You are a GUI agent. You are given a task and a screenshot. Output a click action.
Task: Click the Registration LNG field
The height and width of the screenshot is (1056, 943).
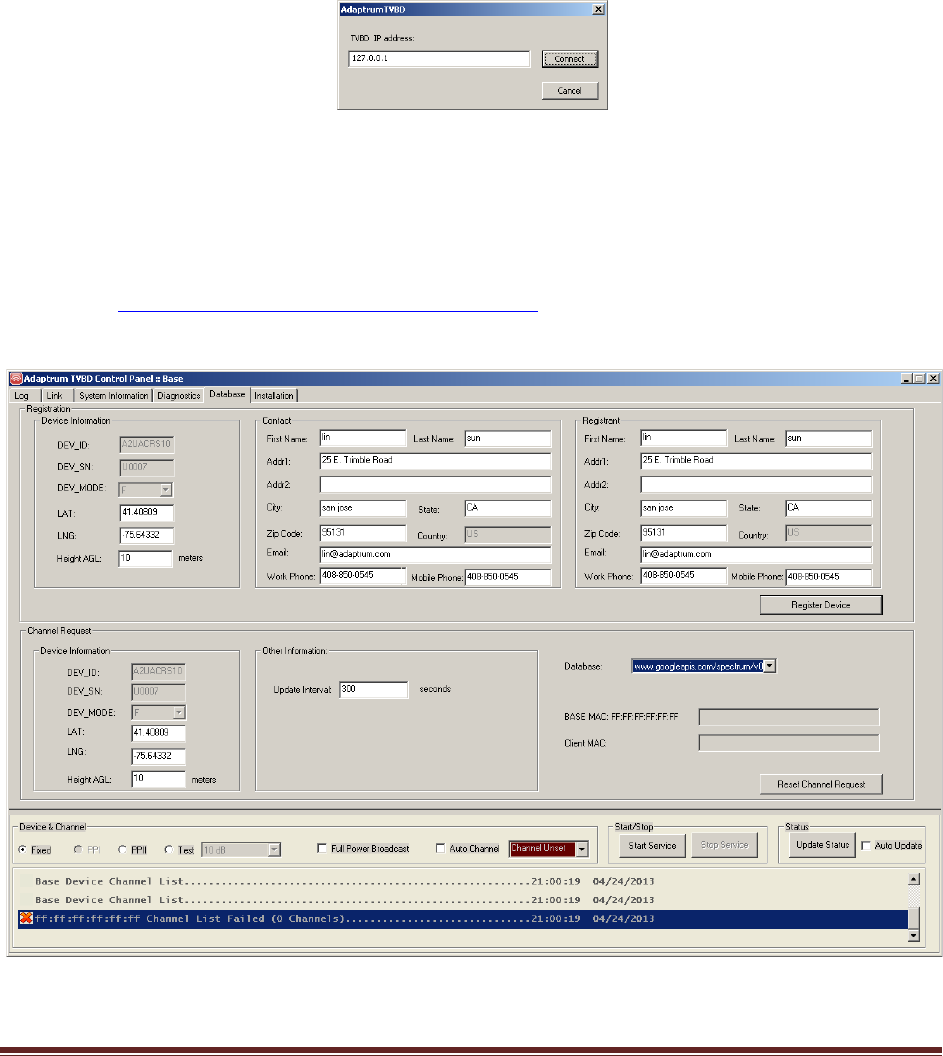pos(146,535)
